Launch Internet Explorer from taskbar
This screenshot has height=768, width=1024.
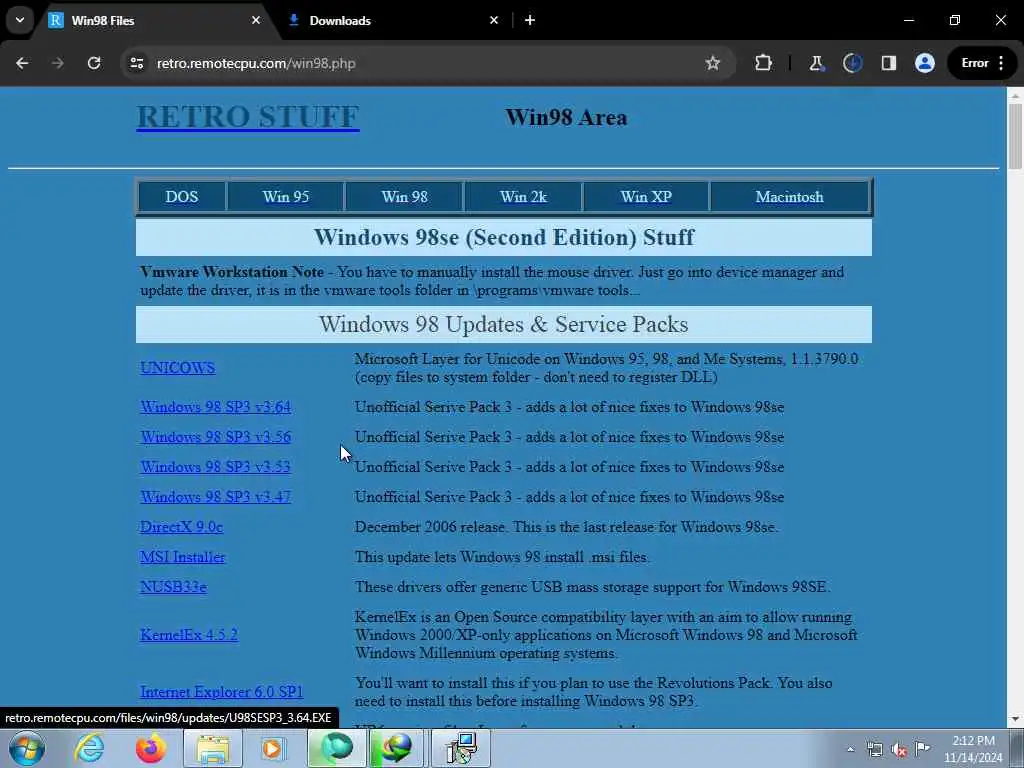(x=88, y=748)
